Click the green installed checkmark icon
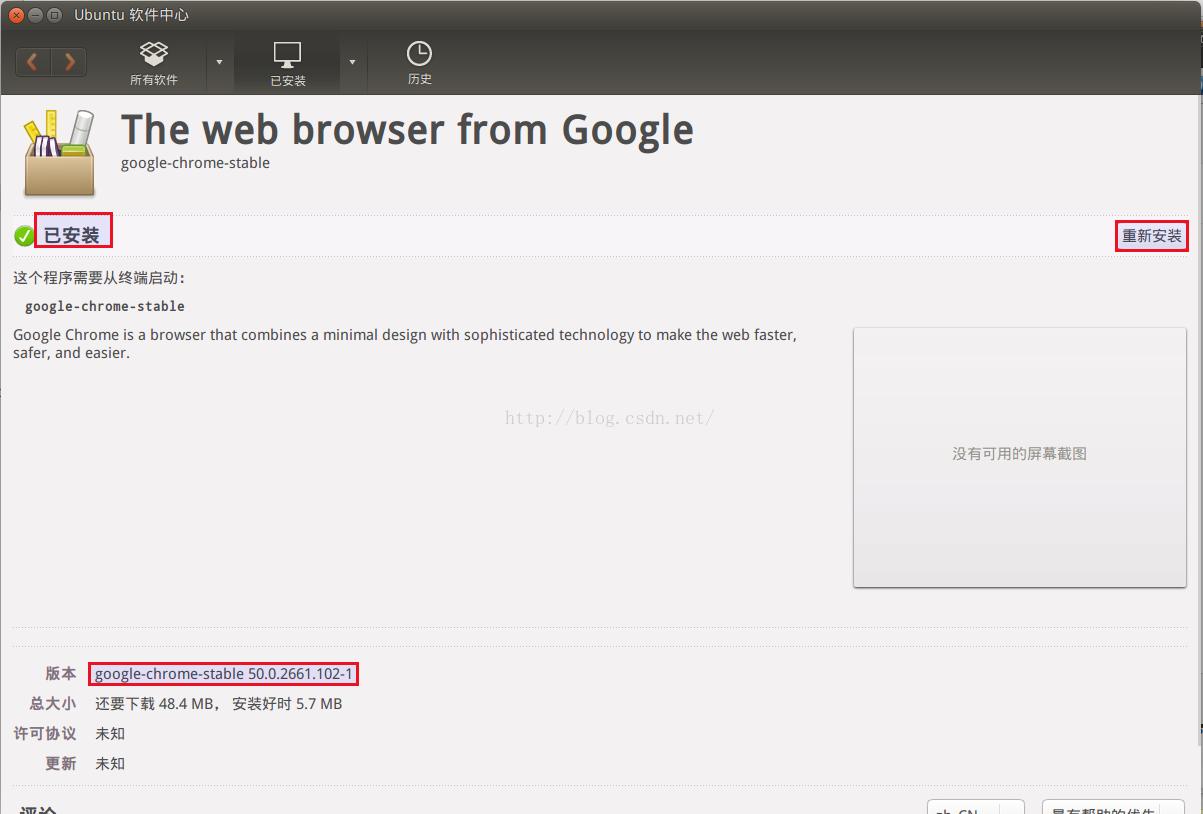Screen dimensions: 1203x814 point(24,236)
